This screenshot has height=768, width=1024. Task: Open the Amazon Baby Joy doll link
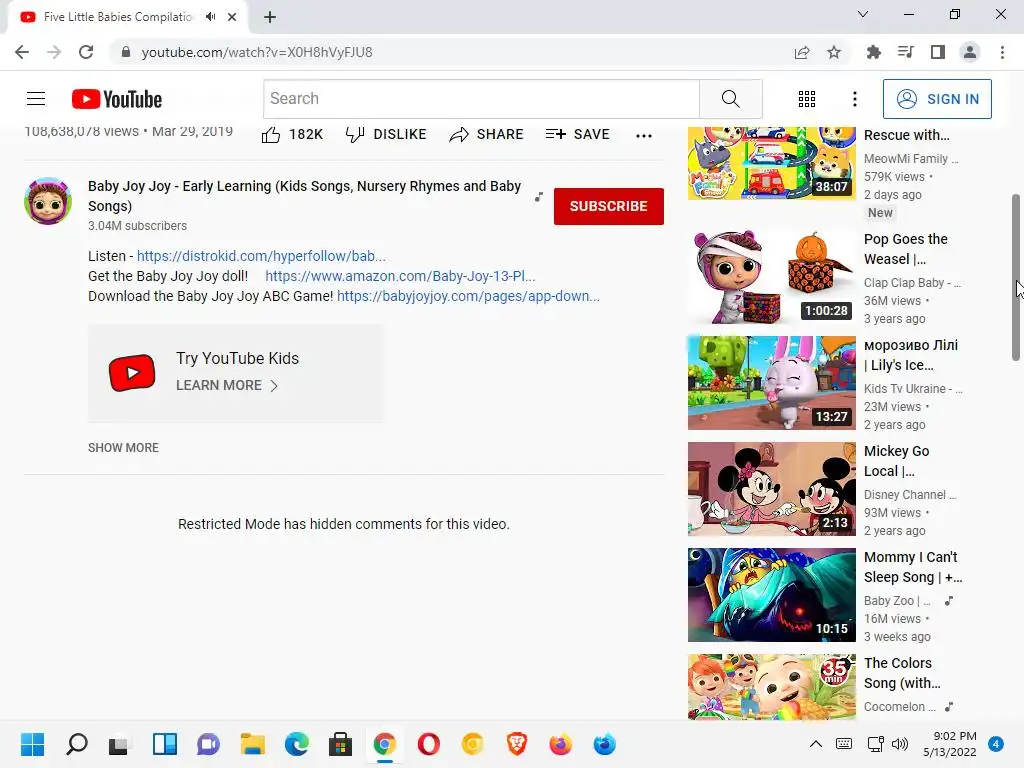[x=400, y=276]
